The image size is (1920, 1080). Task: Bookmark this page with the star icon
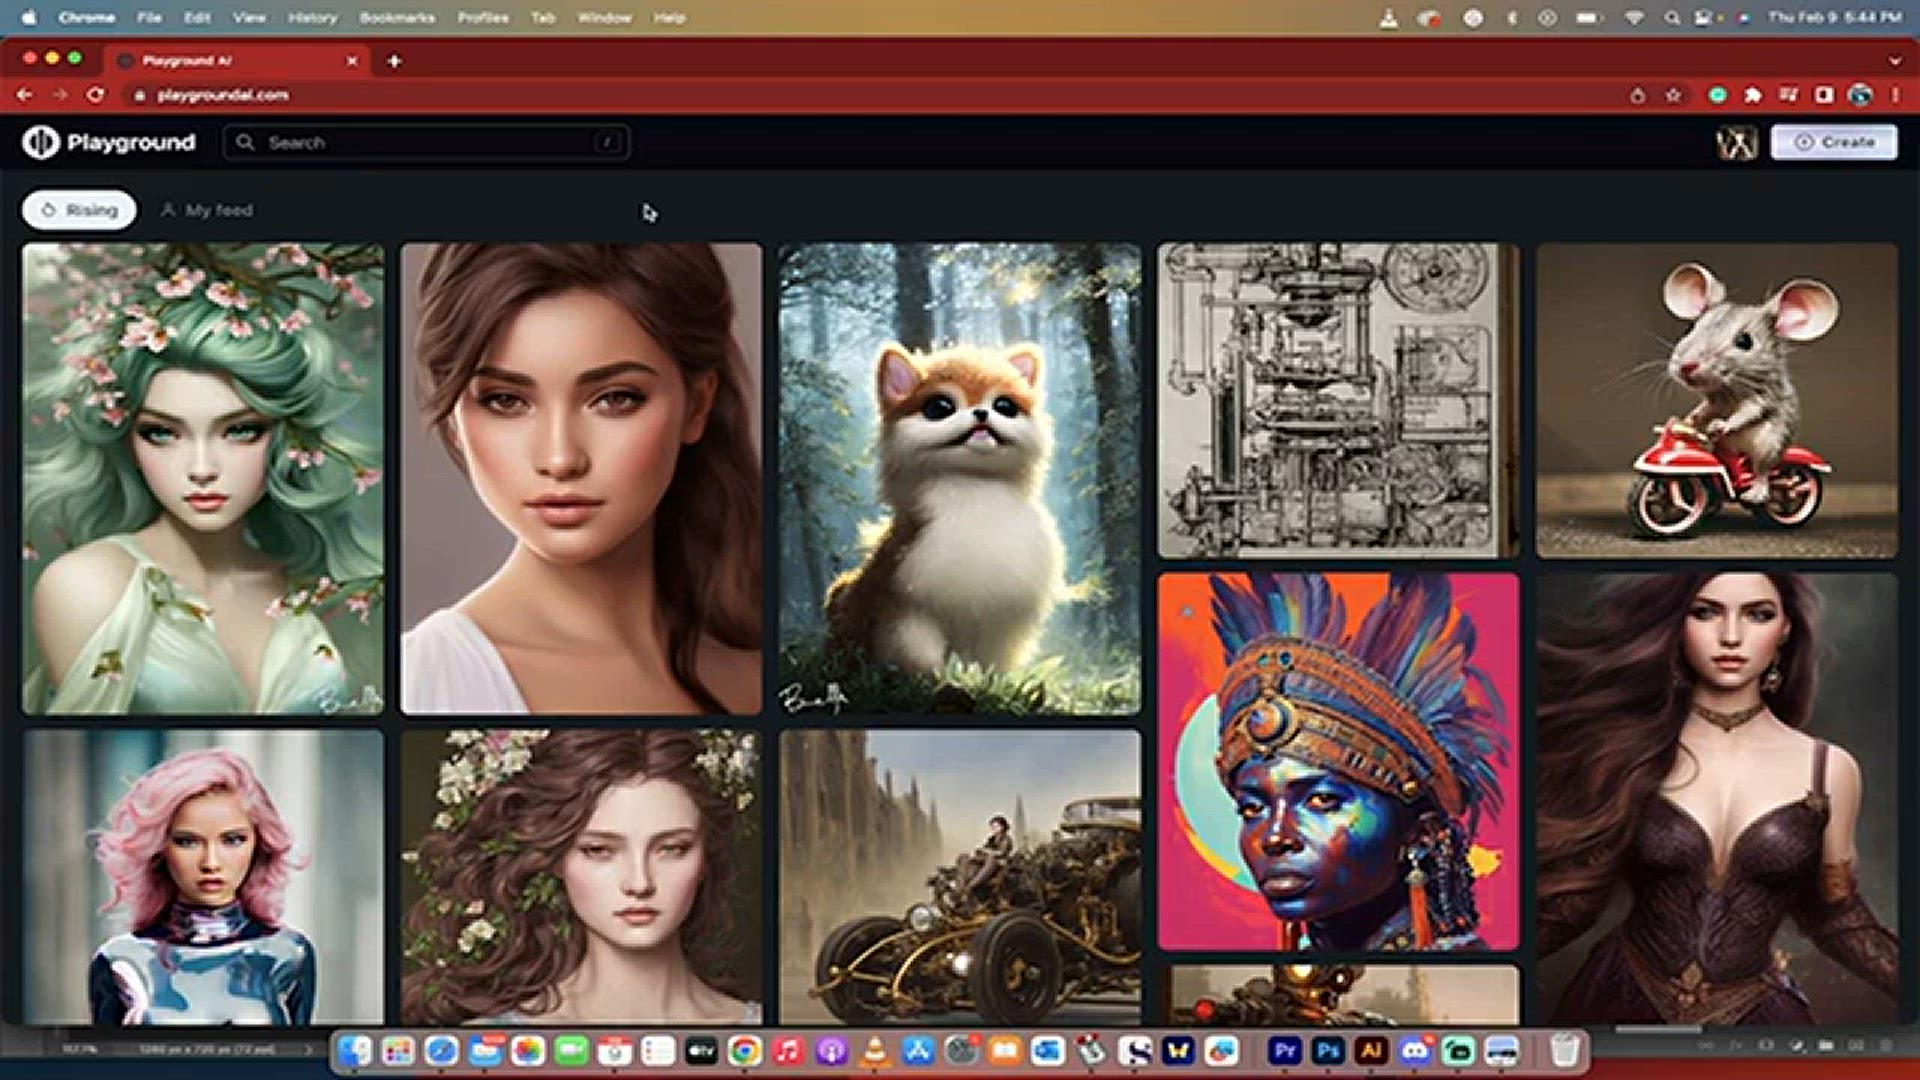(1673, 95)
